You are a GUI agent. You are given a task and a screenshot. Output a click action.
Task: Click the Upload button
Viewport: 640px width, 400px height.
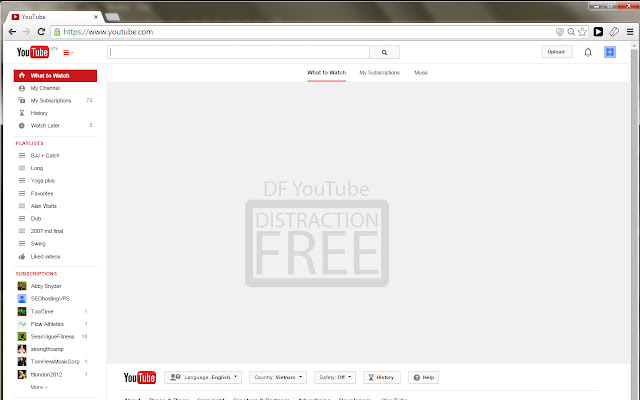(x=556, y=52)
